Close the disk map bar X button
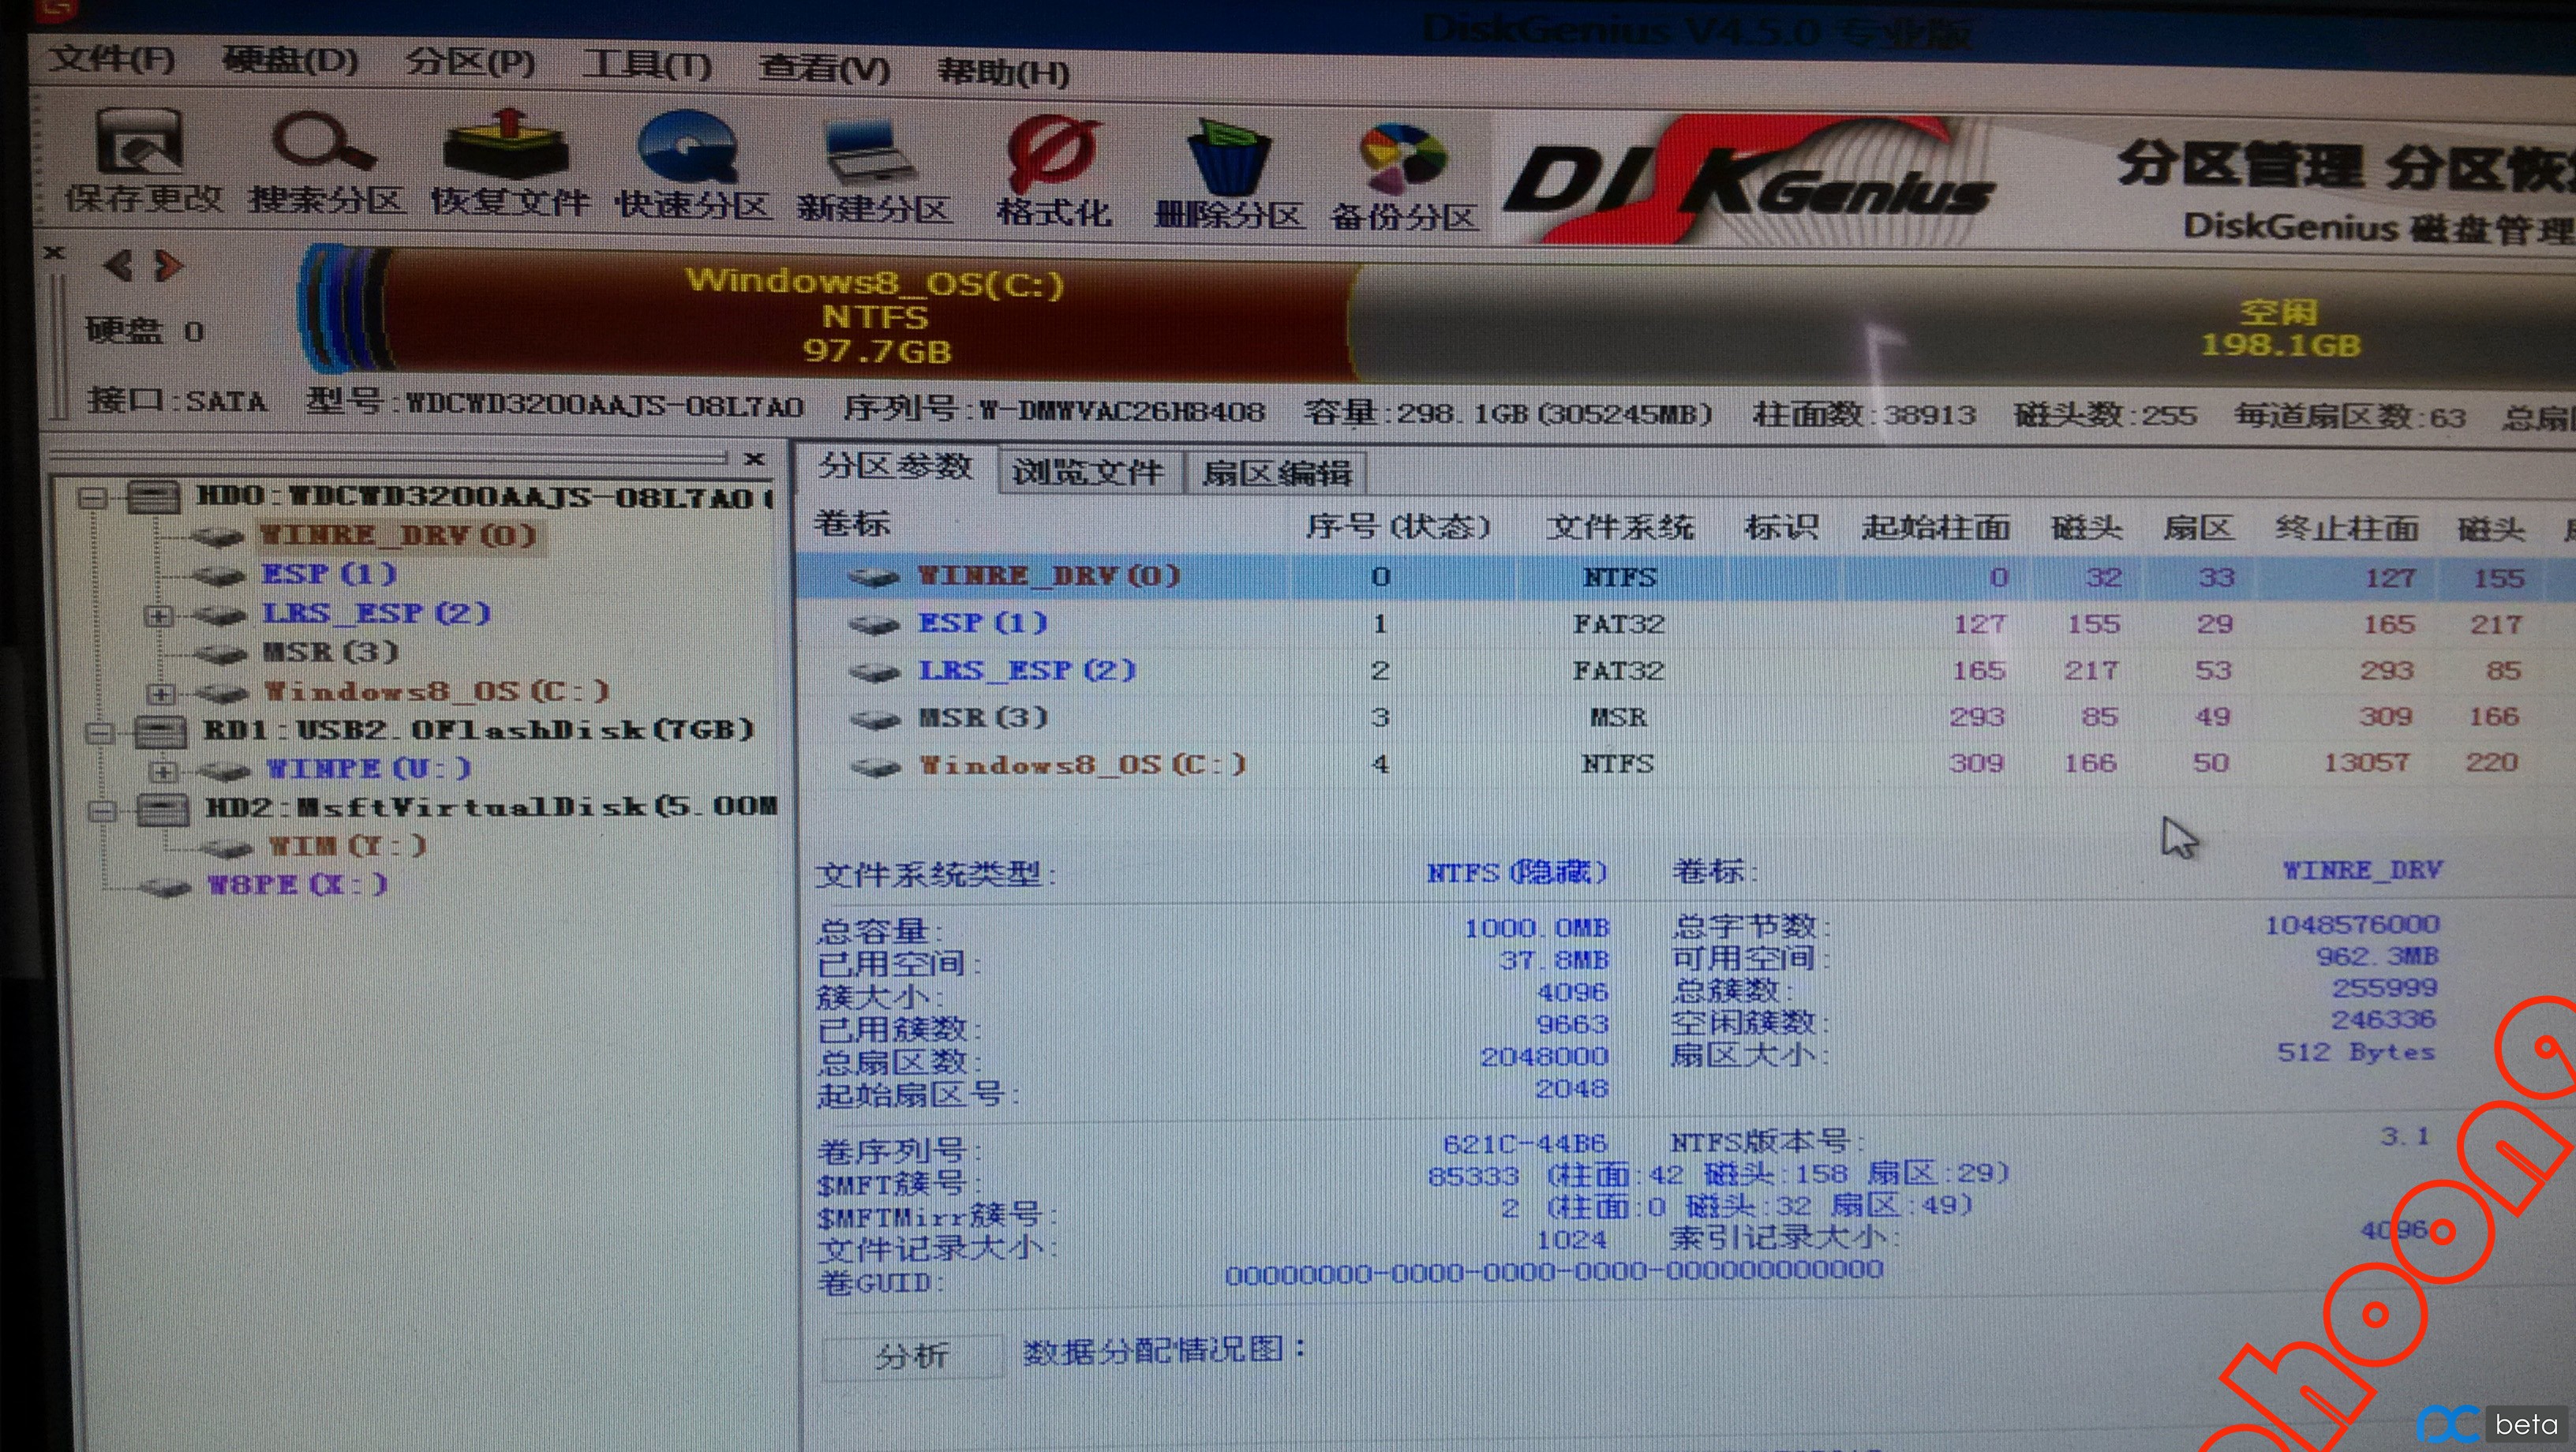 click(54, 252)
